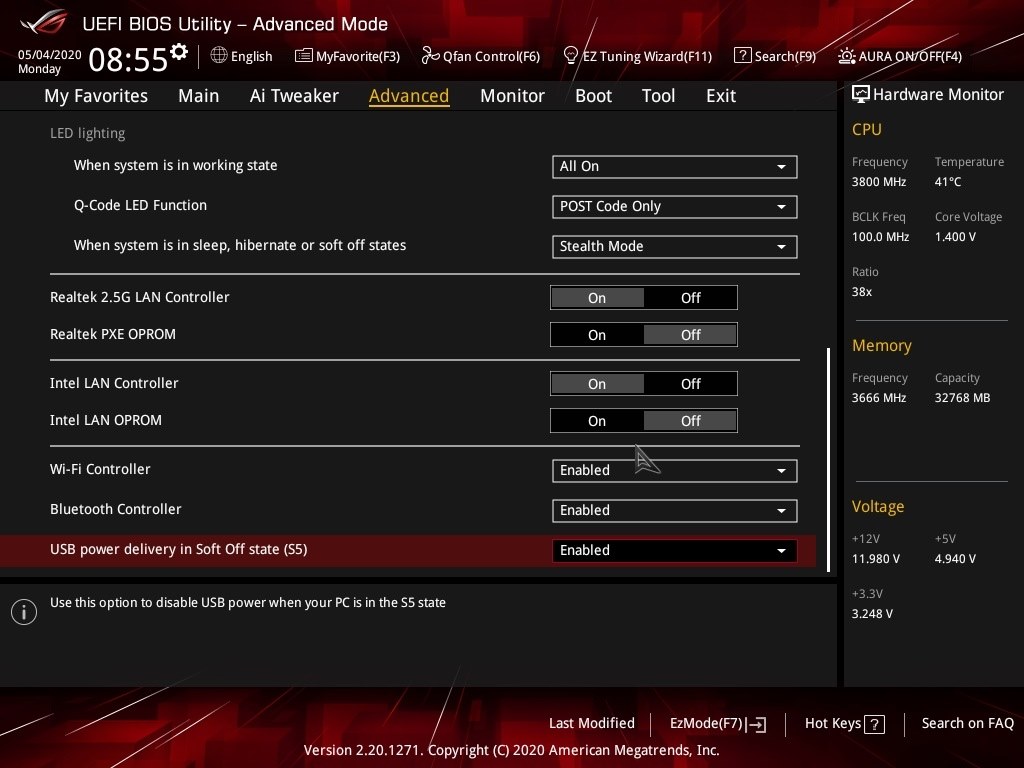This screenshot has width=1024, height=768.
Task: Set Realtek PXE OPROM to Off
Action: coord(690,335)
